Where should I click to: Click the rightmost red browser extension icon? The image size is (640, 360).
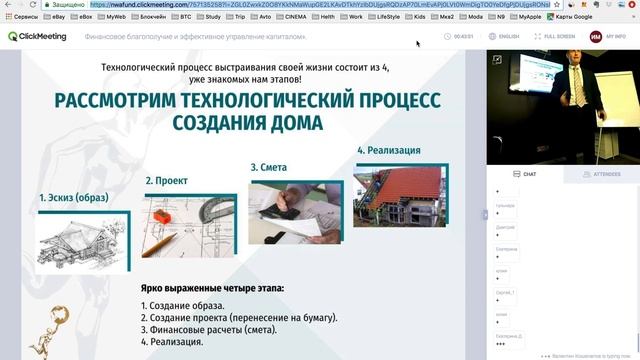(632, 4)
